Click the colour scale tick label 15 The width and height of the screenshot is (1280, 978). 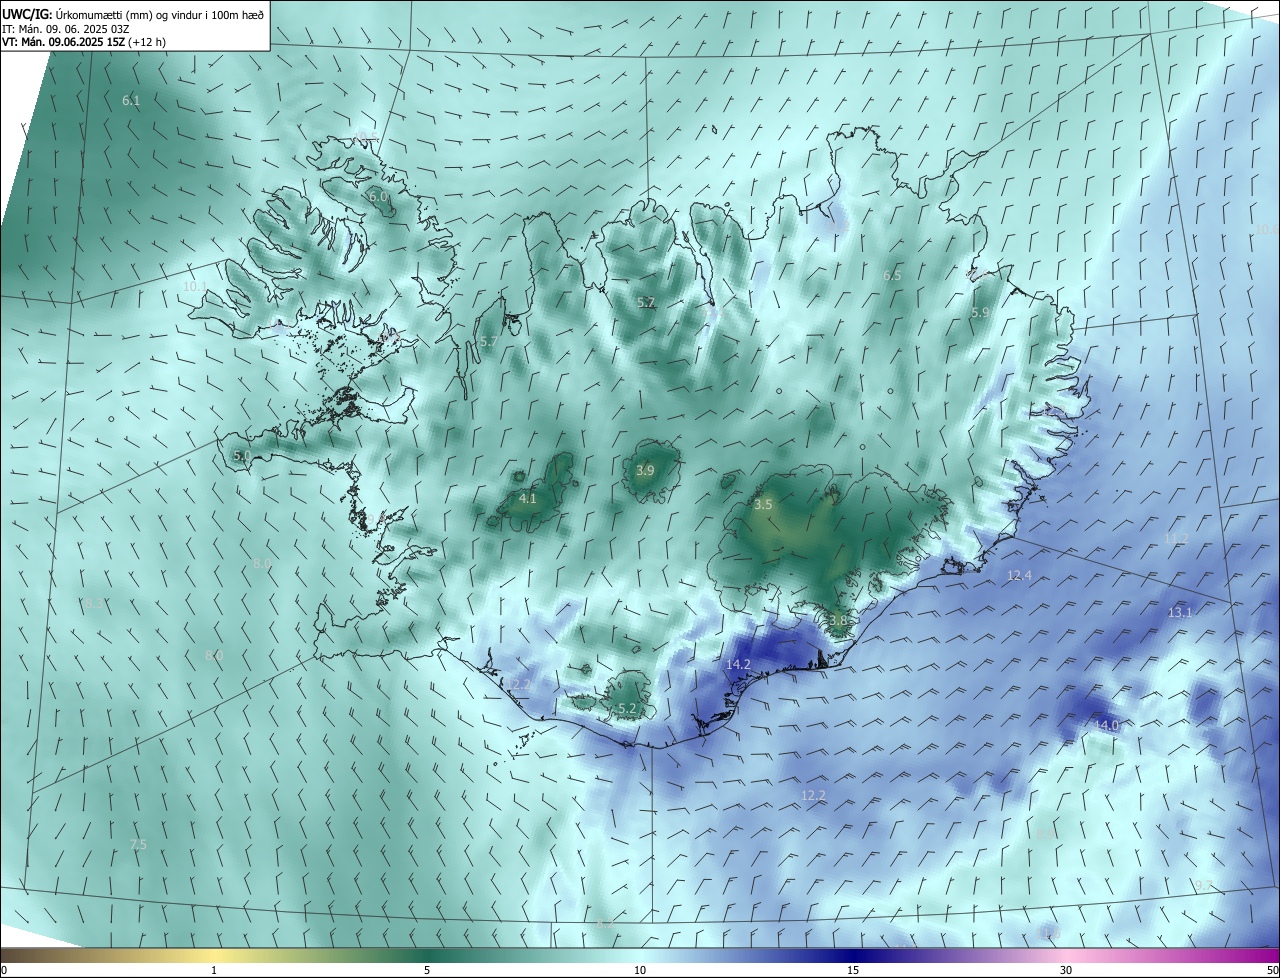click(x=853, y=971)
